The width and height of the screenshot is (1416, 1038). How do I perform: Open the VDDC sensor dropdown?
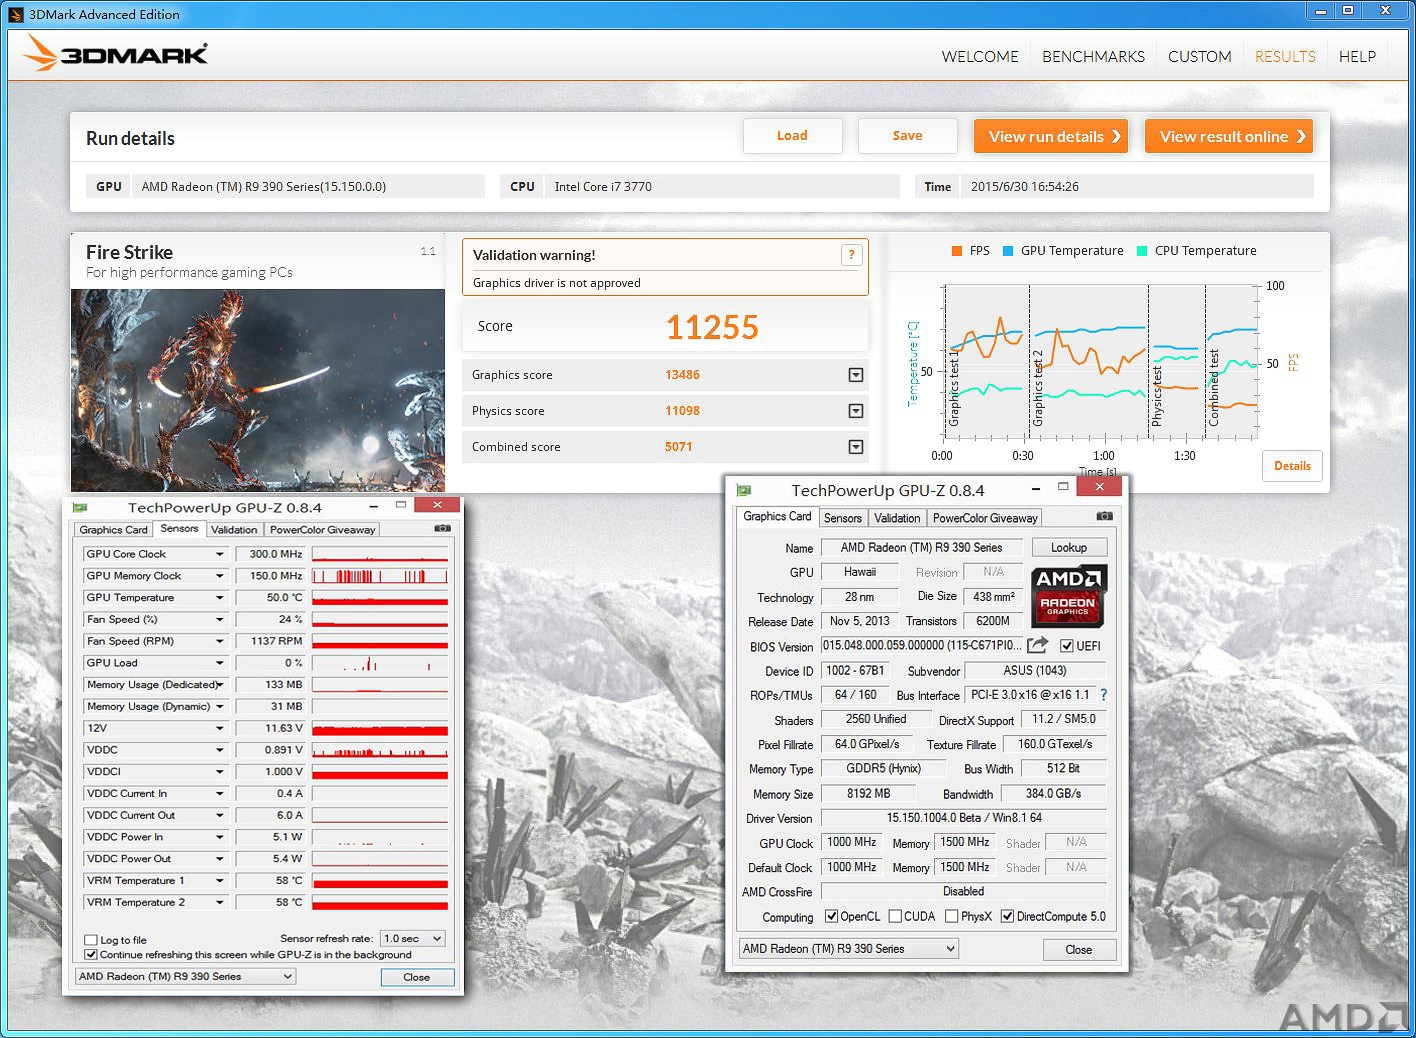coord(220,750)
